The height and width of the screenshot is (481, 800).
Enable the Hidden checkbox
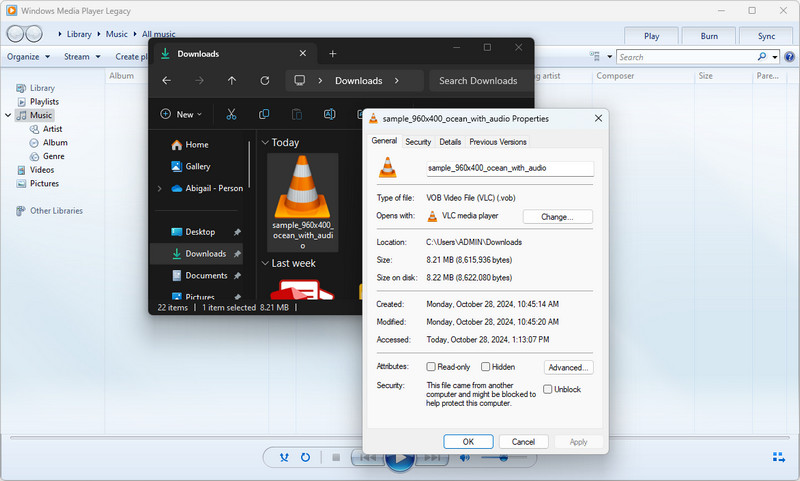[486, 367]
